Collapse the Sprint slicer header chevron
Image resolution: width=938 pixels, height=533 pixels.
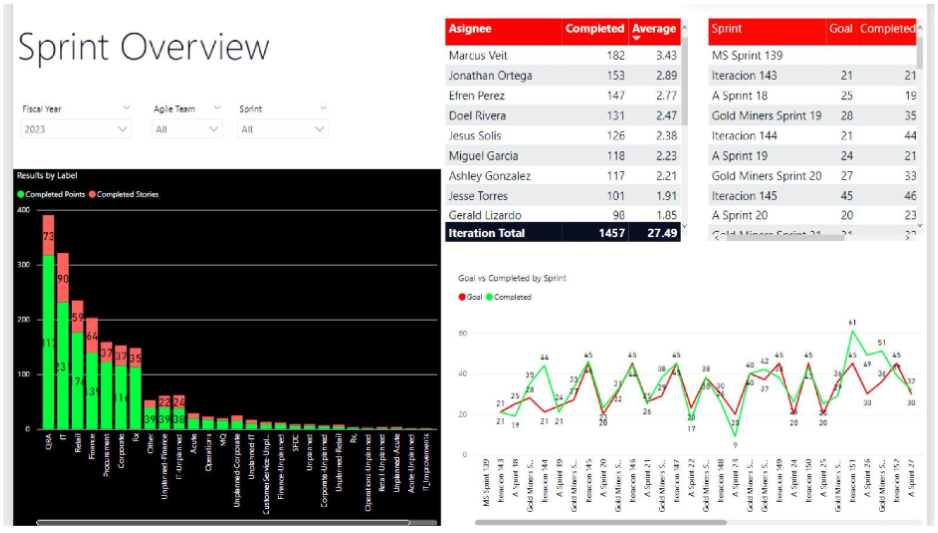pyautogui.click(x=323, y=108)
